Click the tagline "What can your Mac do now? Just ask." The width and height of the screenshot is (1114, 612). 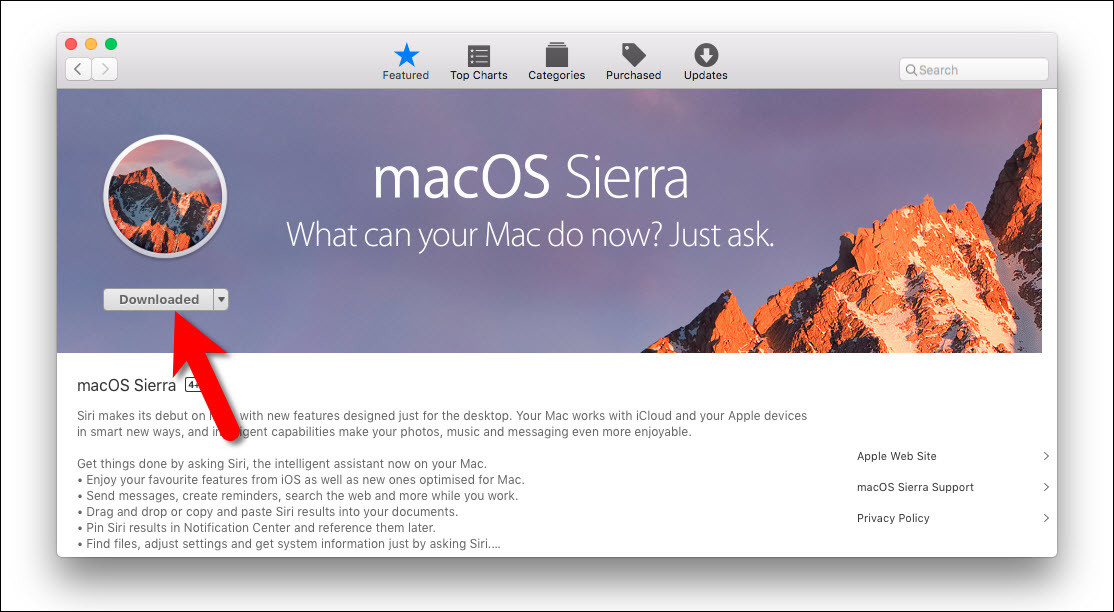pyautogui.click(x=530, y=235)
